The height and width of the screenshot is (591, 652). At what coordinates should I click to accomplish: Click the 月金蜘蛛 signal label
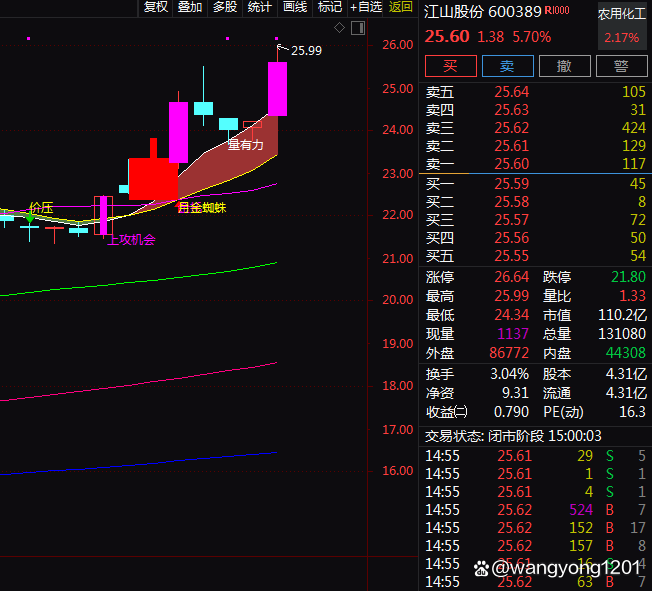click(202, 208)
